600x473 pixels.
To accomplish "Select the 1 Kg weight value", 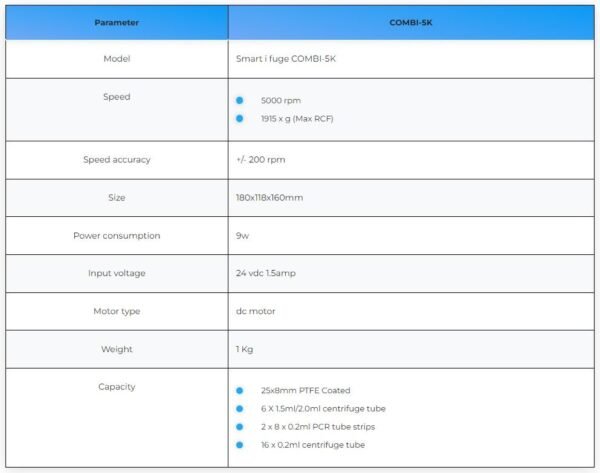I will coord(244,349).
